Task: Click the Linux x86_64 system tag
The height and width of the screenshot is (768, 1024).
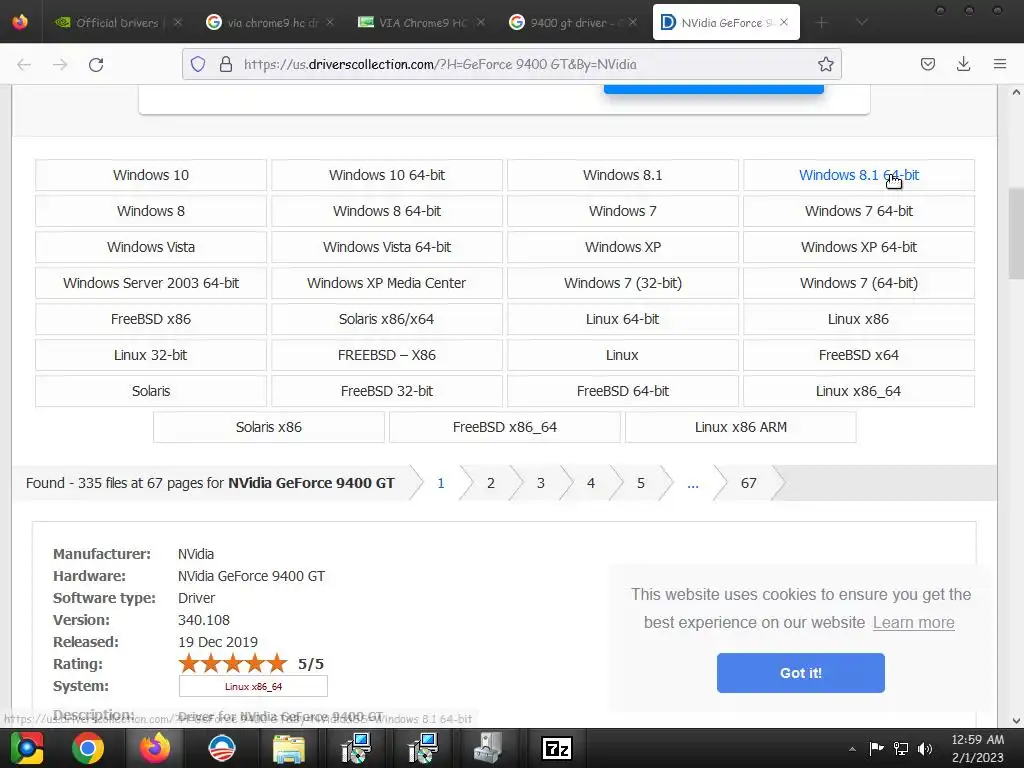Action: click(253, 686)
